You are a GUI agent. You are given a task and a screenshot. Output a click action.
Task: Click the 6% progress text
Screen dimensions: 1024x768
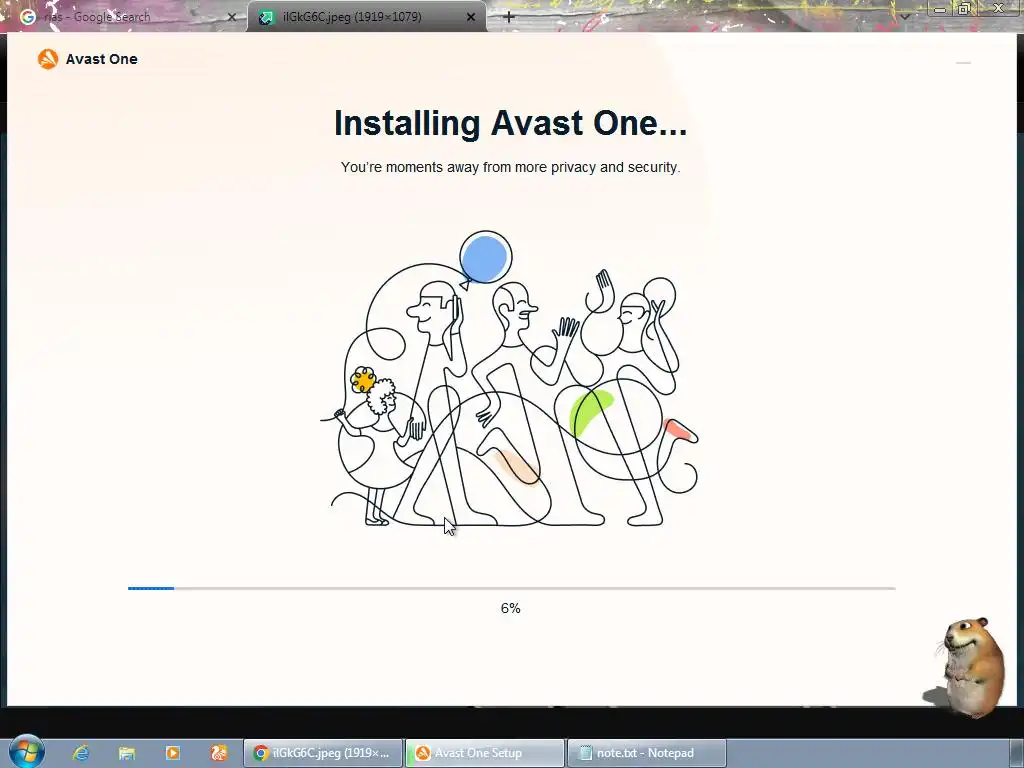point(511,608)
